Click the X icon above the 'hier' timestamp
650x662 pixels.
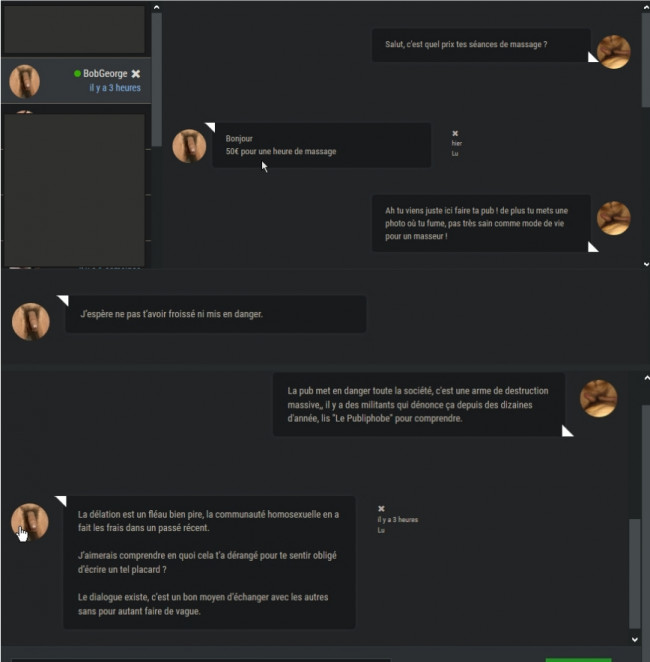click(455, 133)
